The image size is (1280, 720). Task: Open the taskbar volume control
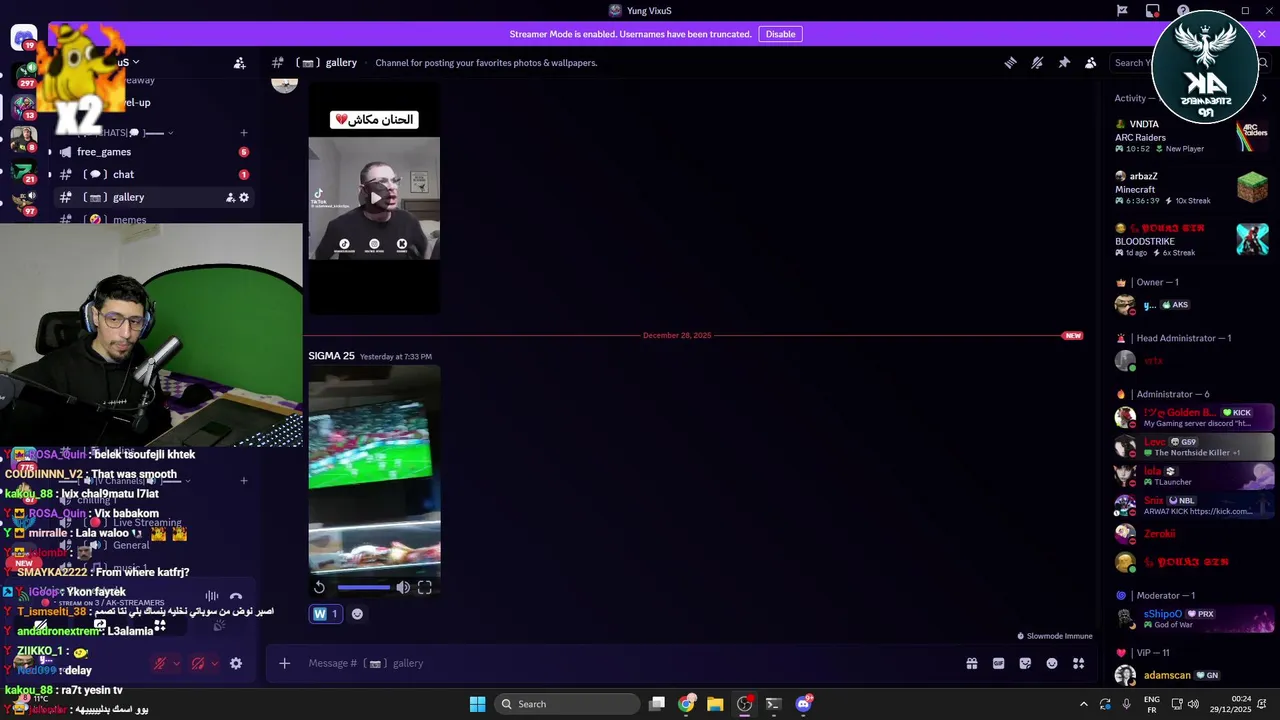point(1193,704)
